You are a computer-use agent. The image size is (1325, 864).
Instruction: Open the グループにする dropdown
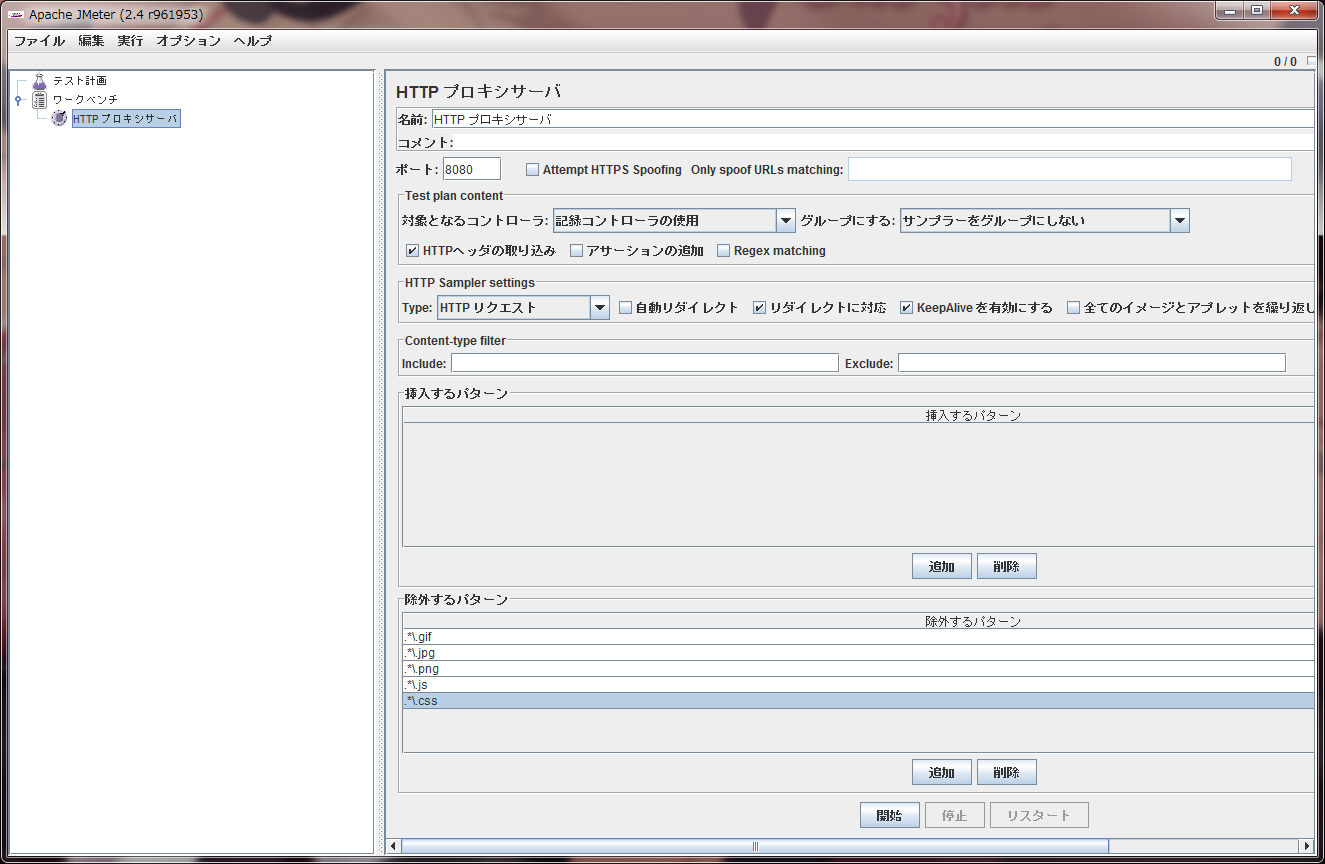(1044, 221)
